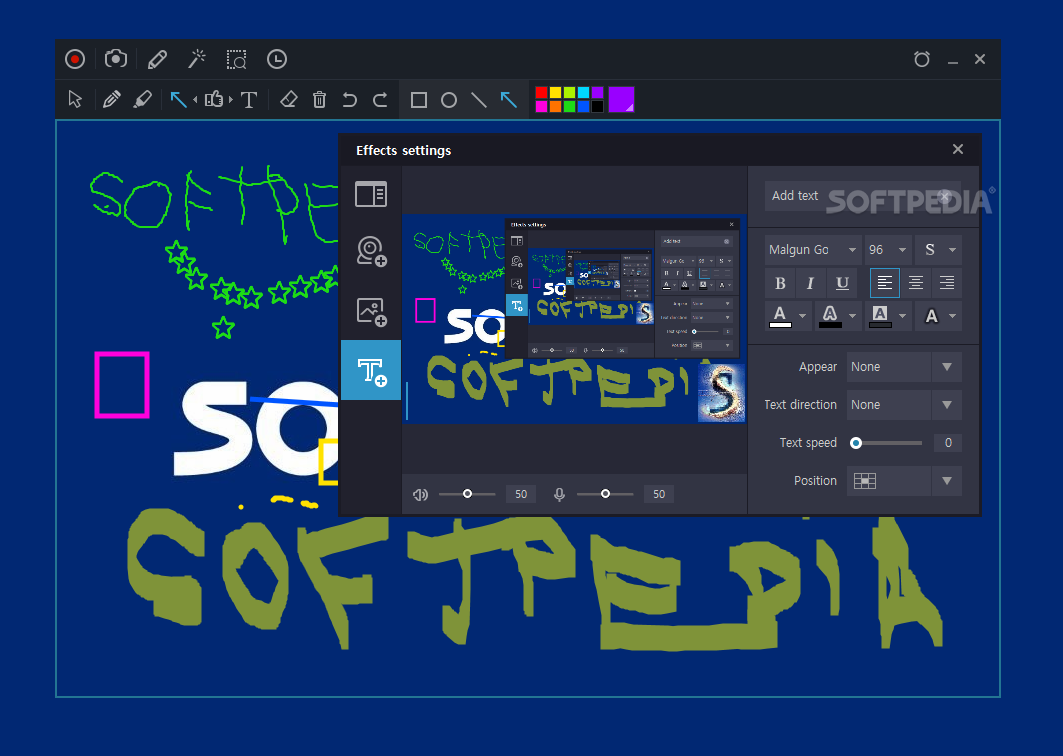Choose the pencil drawing tool
1063x756 pixels.
pos(111,100)
